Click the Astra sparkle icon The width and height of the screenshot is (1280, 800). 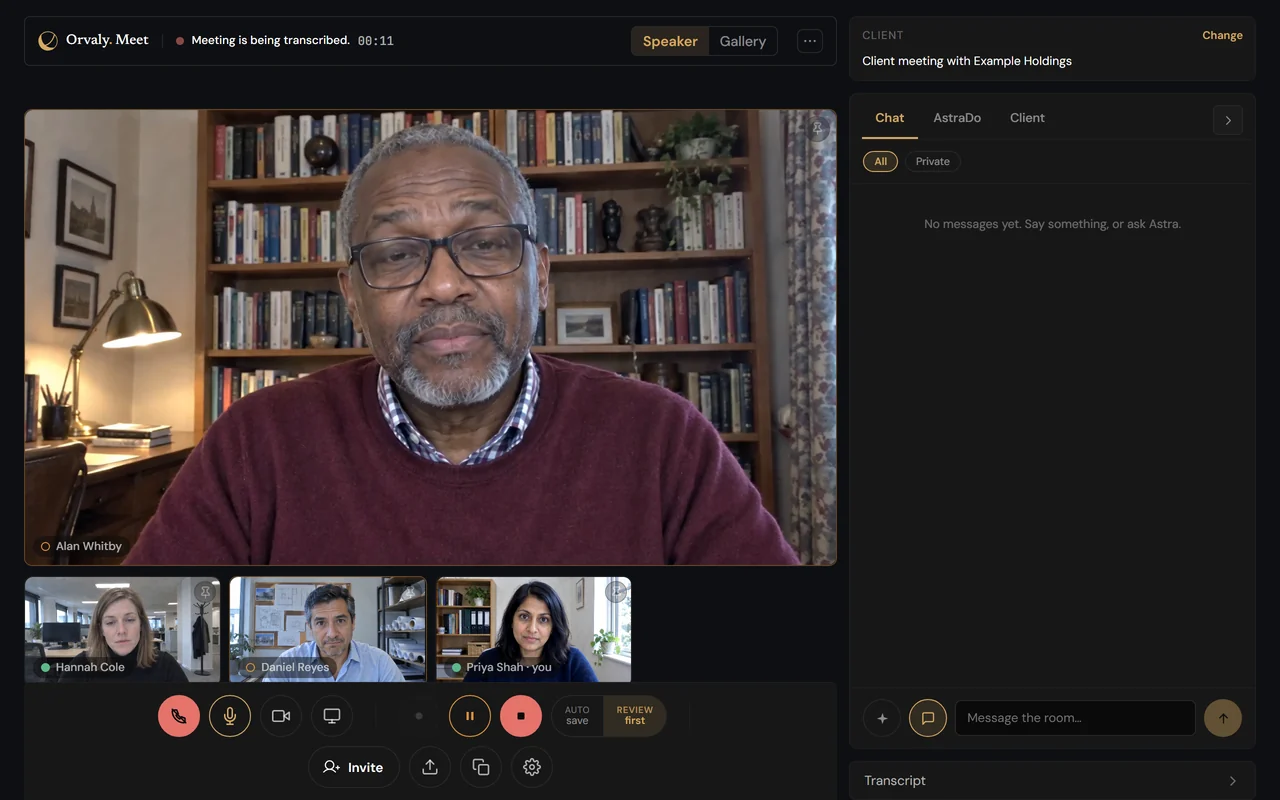[x=882, y=718]
